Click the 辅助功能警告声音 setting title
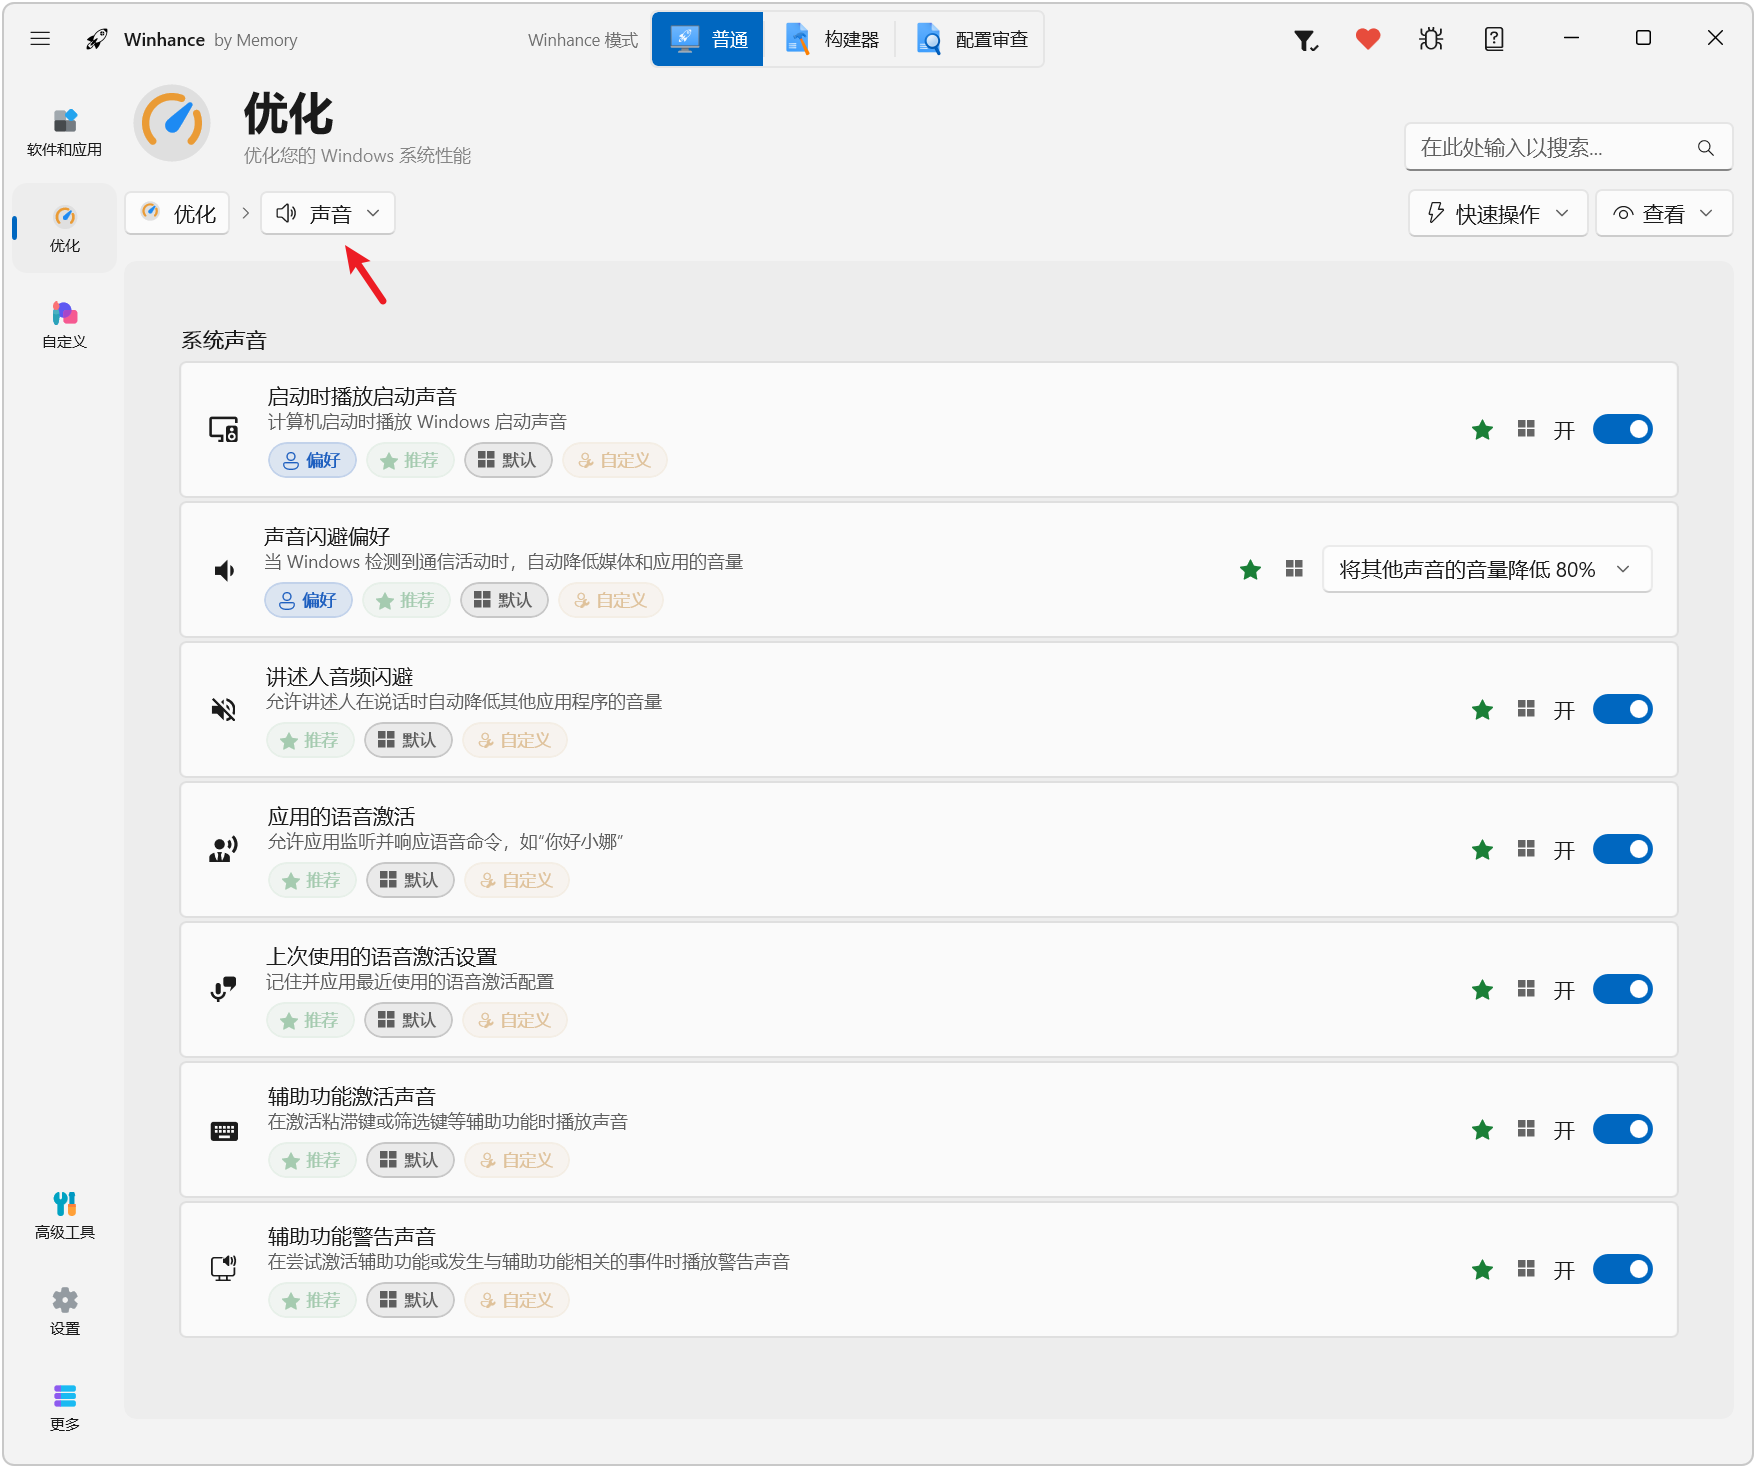Viewport: 1756px width, 1468px height. tap(352, 1237)
